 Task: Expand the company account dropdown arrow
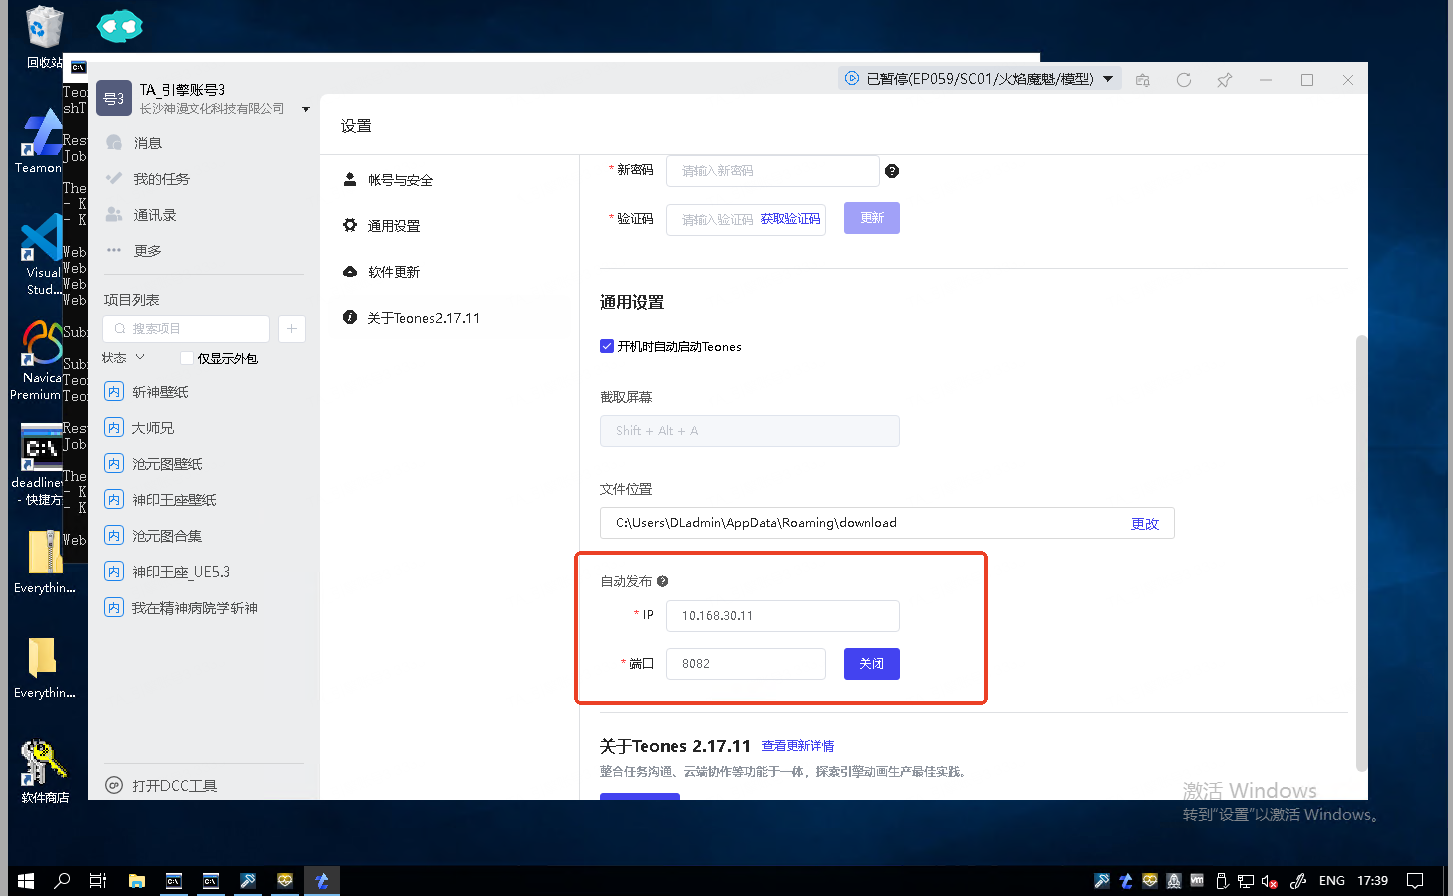point(306,109)
